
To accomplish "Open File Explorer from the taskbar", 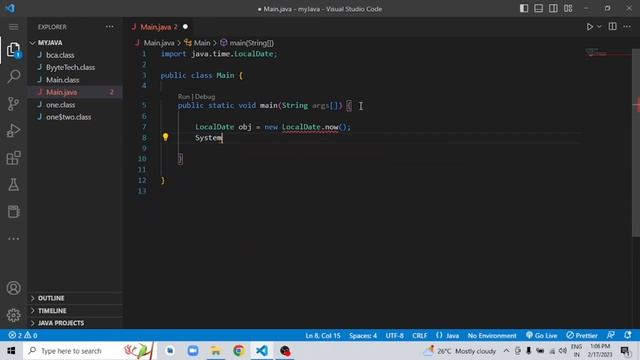I will [216, 351].
